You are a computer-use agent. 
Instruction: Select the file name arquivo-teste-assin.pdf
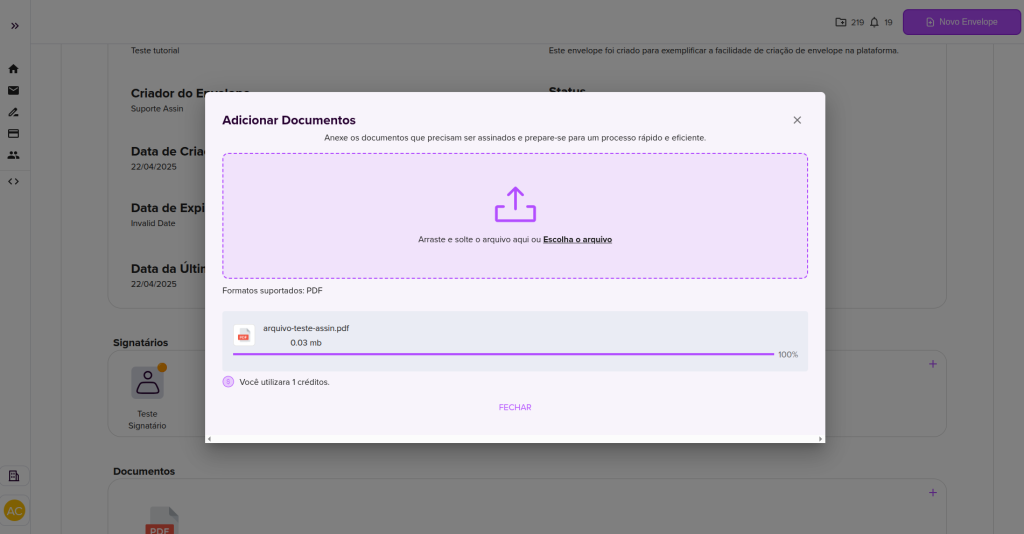click(306, 328)
